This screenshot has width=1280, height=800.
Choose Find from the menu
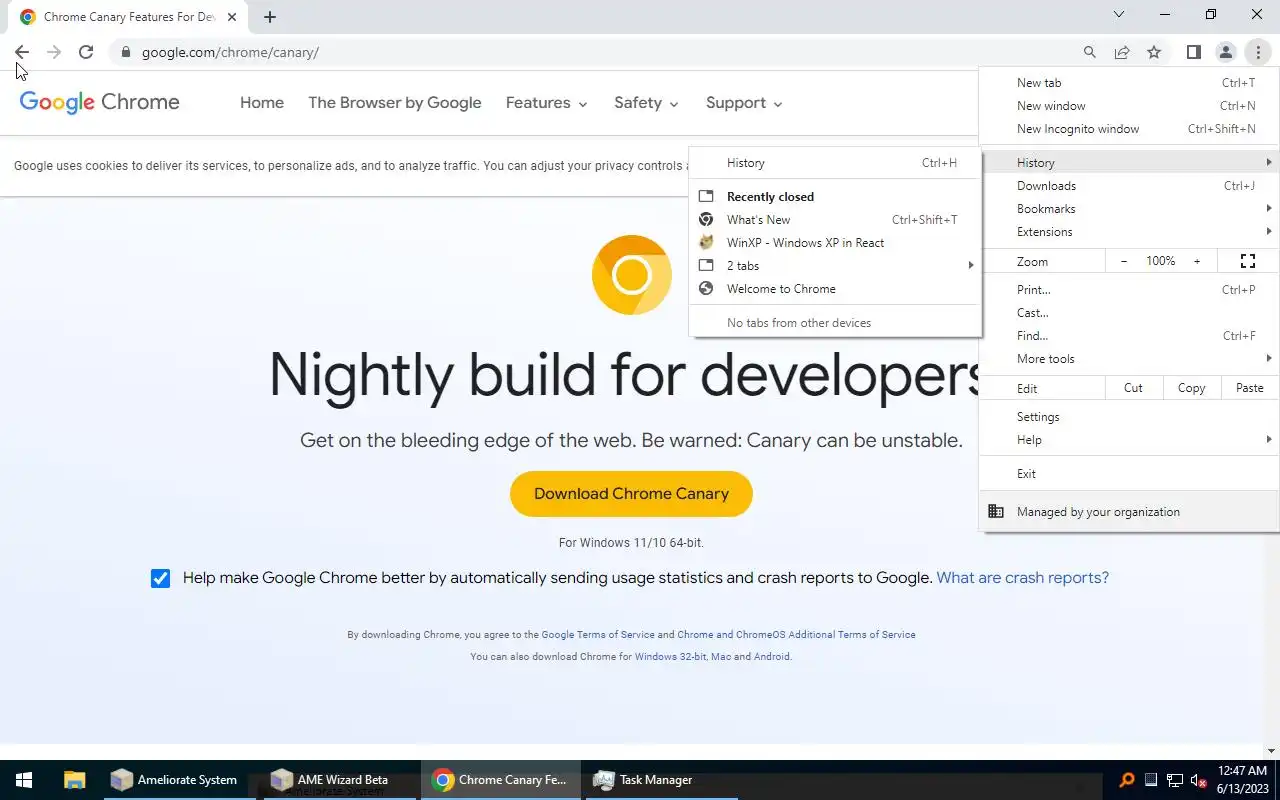click(1129, 336)
